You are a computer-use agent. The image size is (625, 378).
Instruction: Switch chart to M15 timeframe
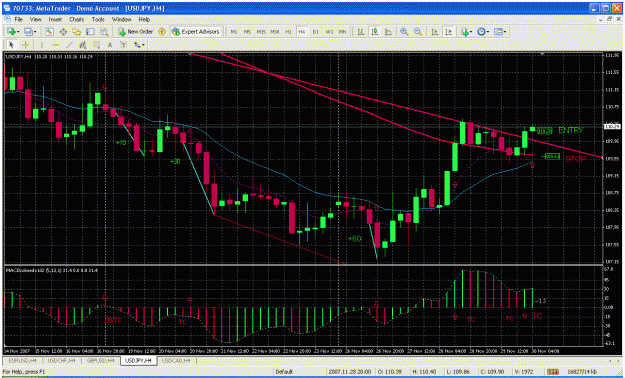[x=261, y=32]
